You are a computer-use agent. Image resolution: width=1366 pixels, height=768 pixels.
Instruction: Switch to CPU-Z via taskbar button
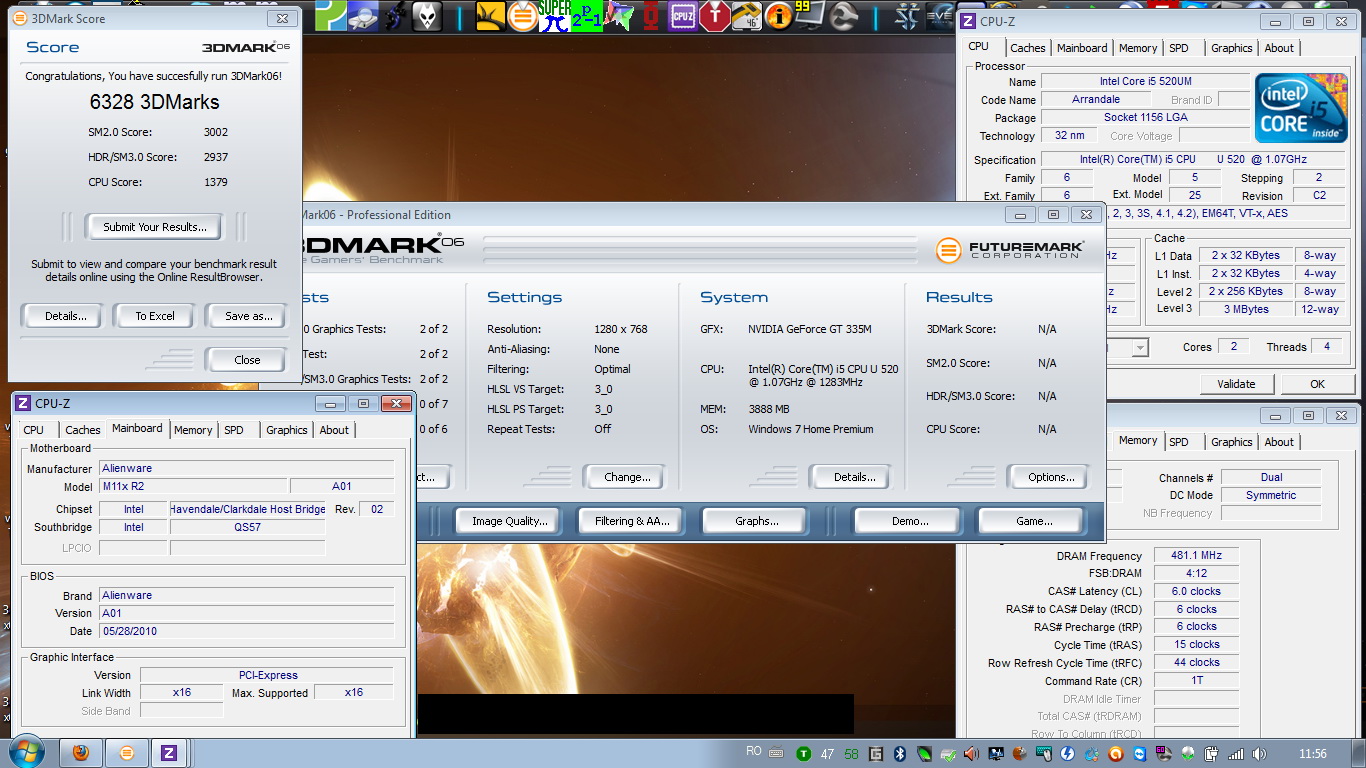tap(169, 753)
